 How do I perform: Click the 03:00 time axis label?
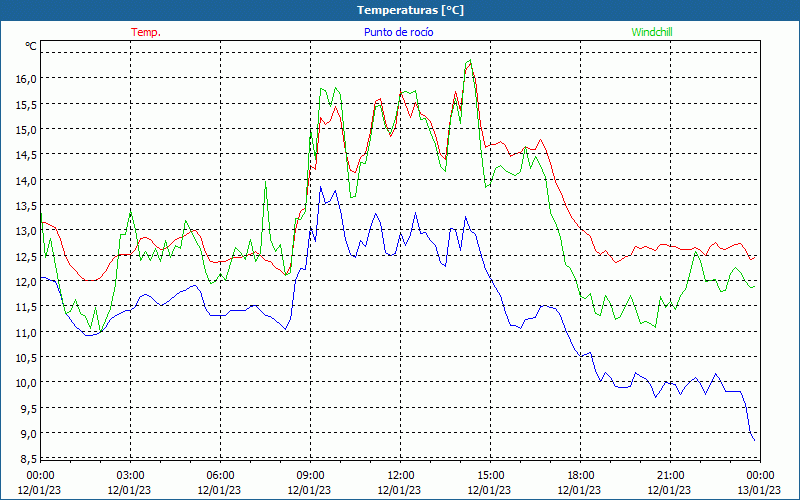point(131,476)
